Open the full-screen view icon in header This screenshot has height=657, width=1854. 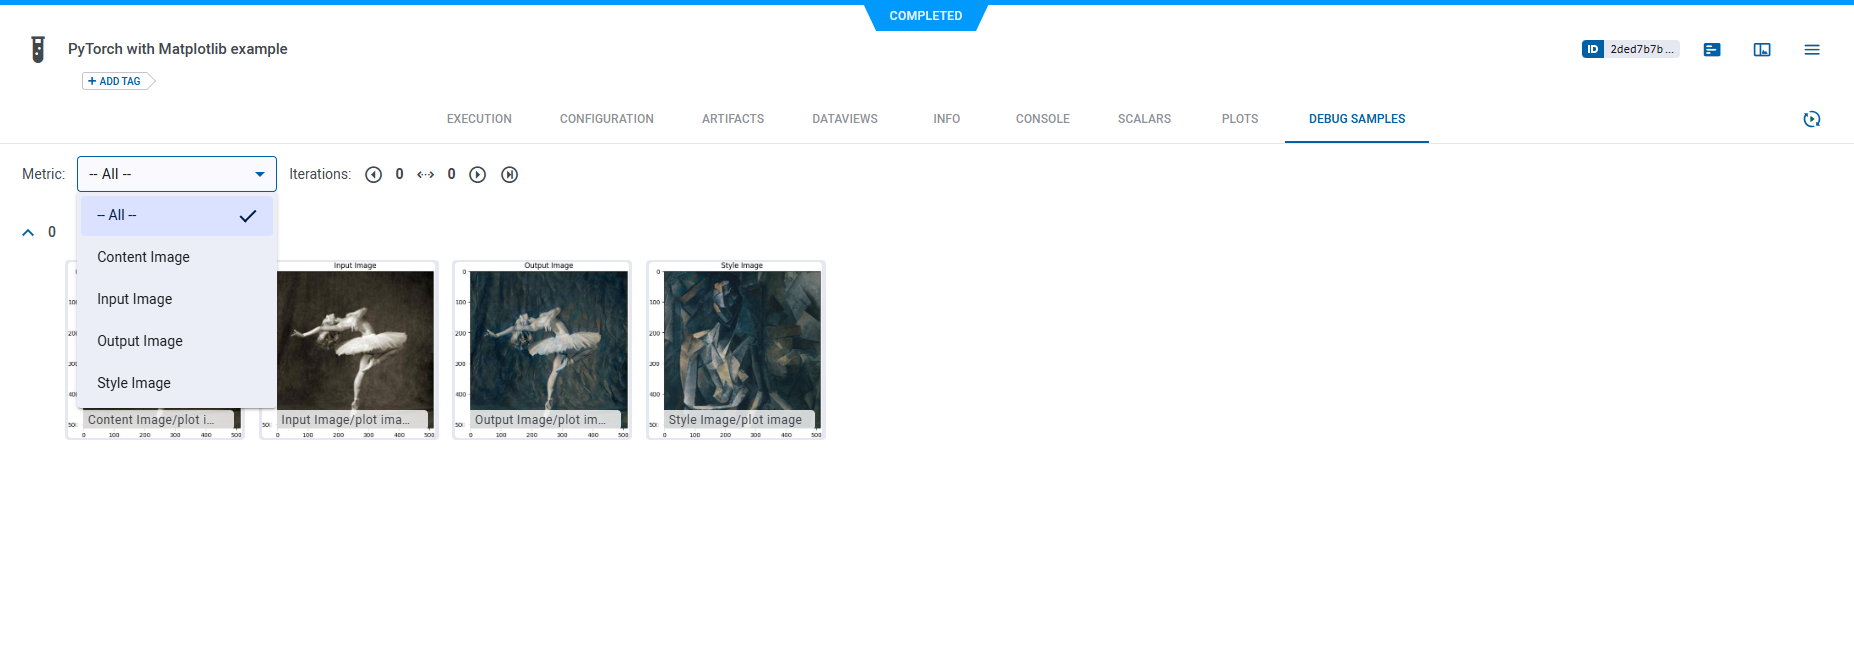[x=1762, y=50]
